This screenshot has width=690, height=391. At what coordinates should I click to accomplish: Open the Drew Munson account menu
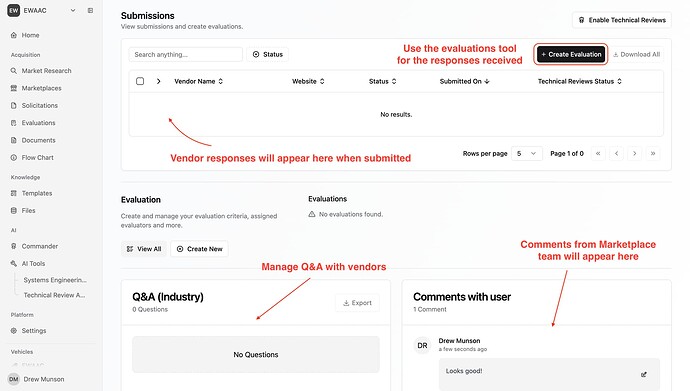tap(44, 379)
